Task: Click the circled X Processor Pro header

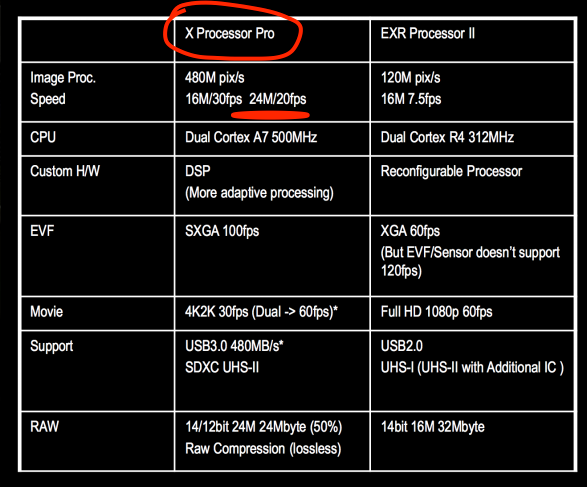Action: click(229, 33)
